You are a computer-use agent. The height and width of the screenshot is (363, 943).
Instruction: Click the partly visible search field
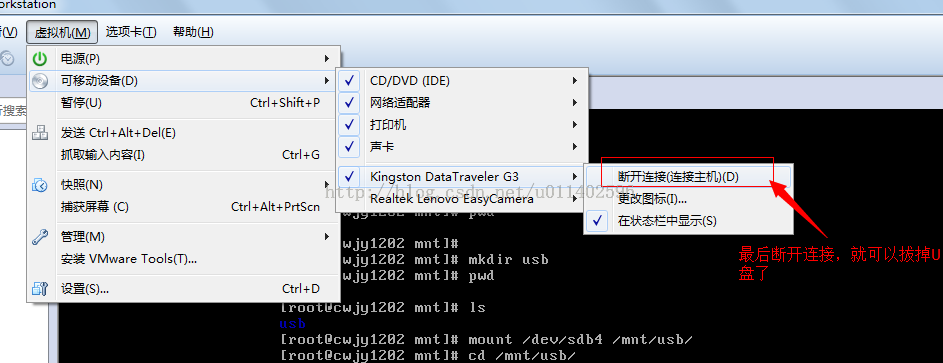point(13,111)
